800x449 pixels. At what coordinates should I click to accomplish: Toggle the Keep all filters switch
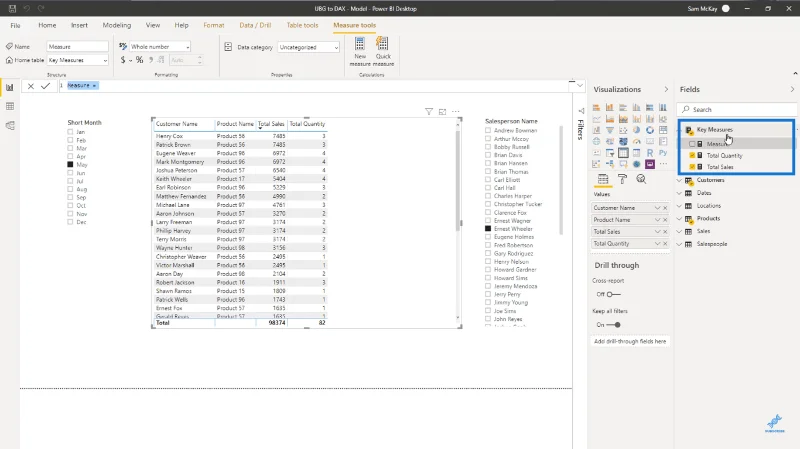614,325
